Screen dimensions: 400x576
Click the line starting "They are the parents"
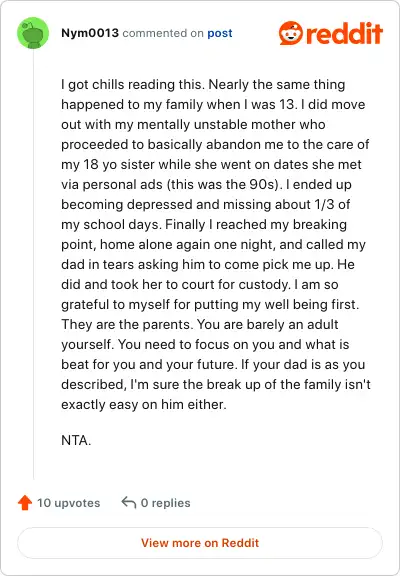200,324
